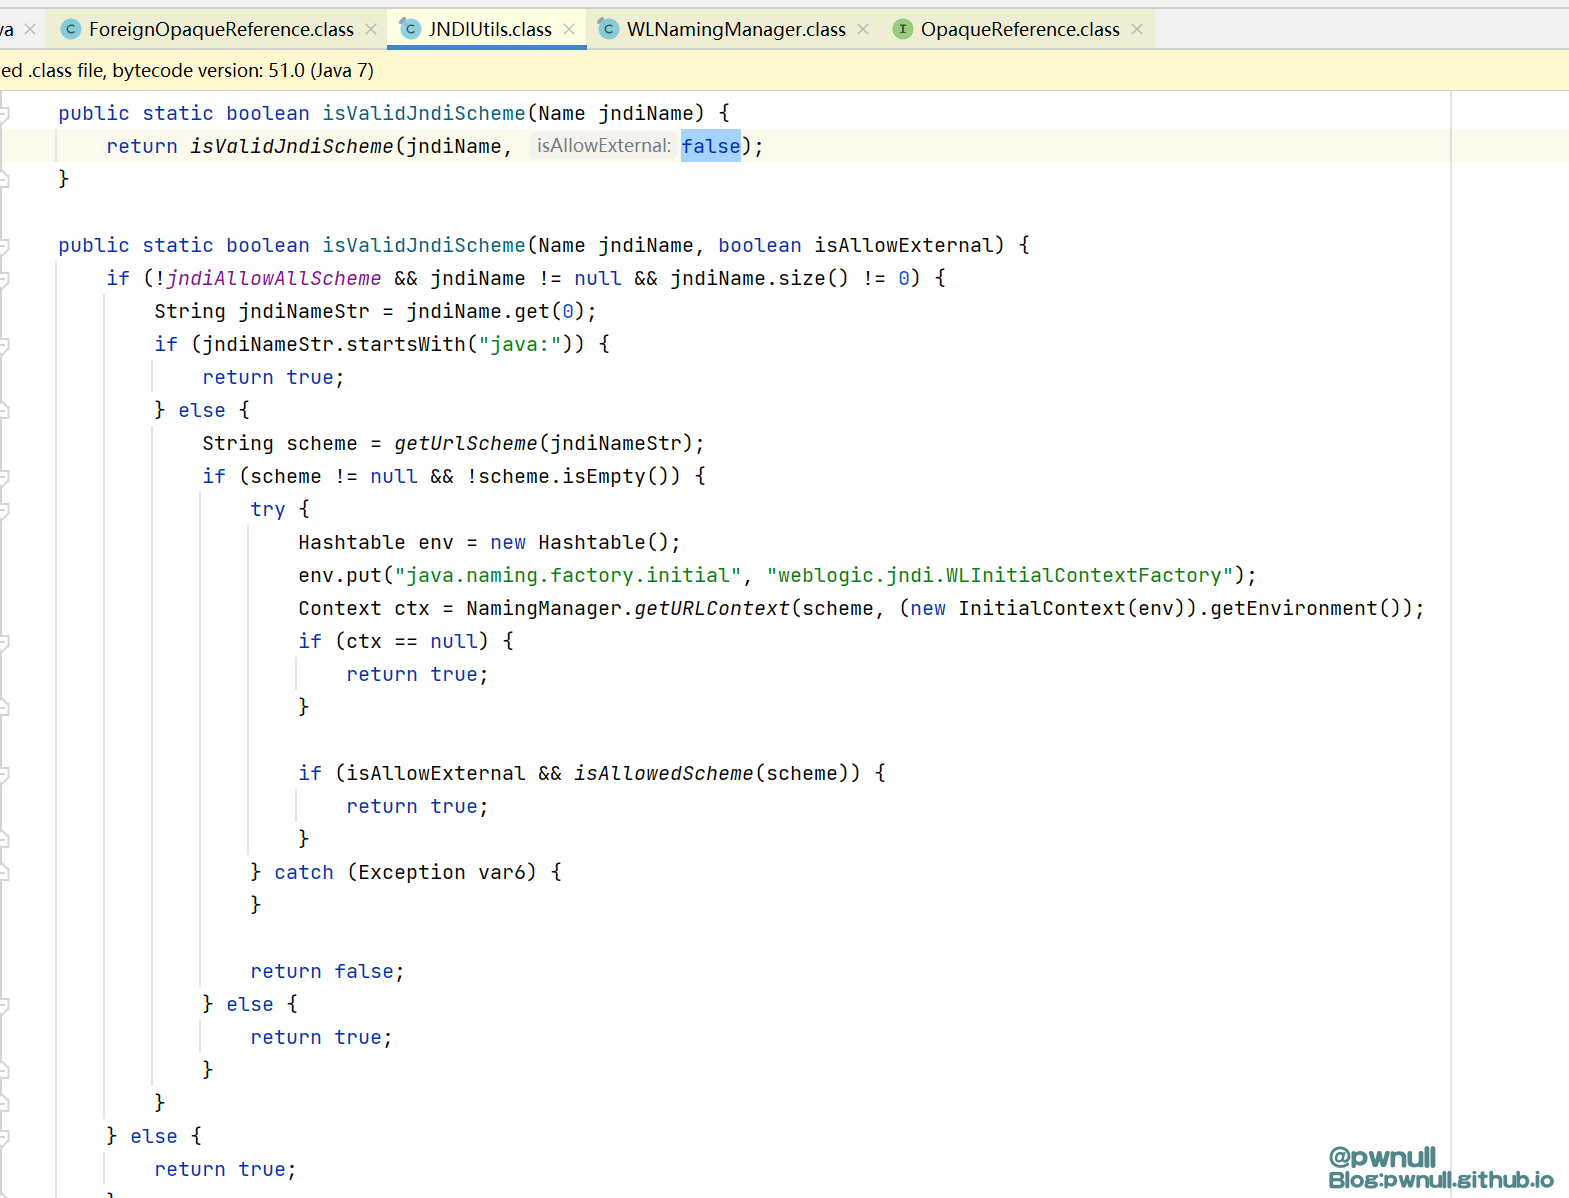
Task: Click the final return true statement
Action: (x=225, y=1169)
